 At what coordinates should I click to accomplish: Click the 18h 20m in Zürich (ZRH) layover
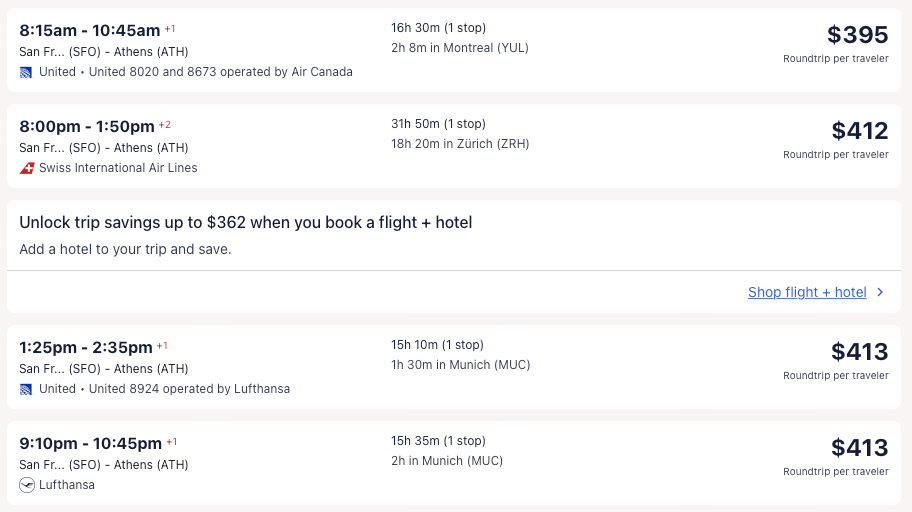click(x=460, y=144)
